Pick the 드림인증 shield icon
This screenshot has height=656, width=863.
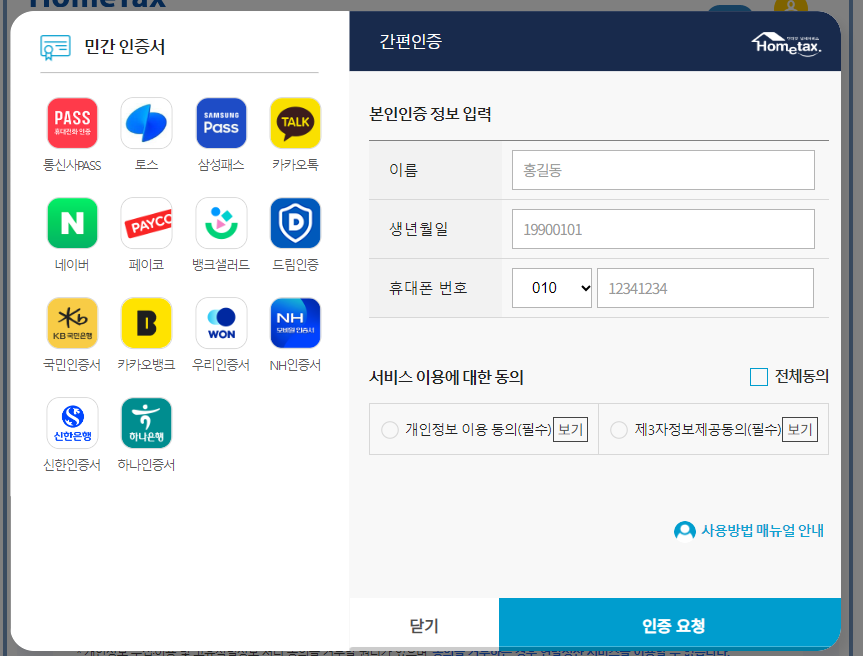pos(296,223)
